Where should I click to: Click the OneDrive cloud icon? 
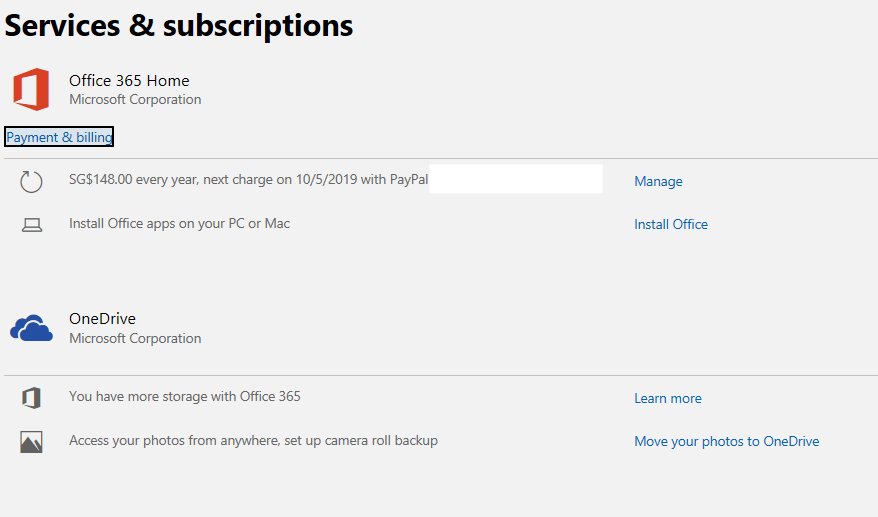[31, 328]
